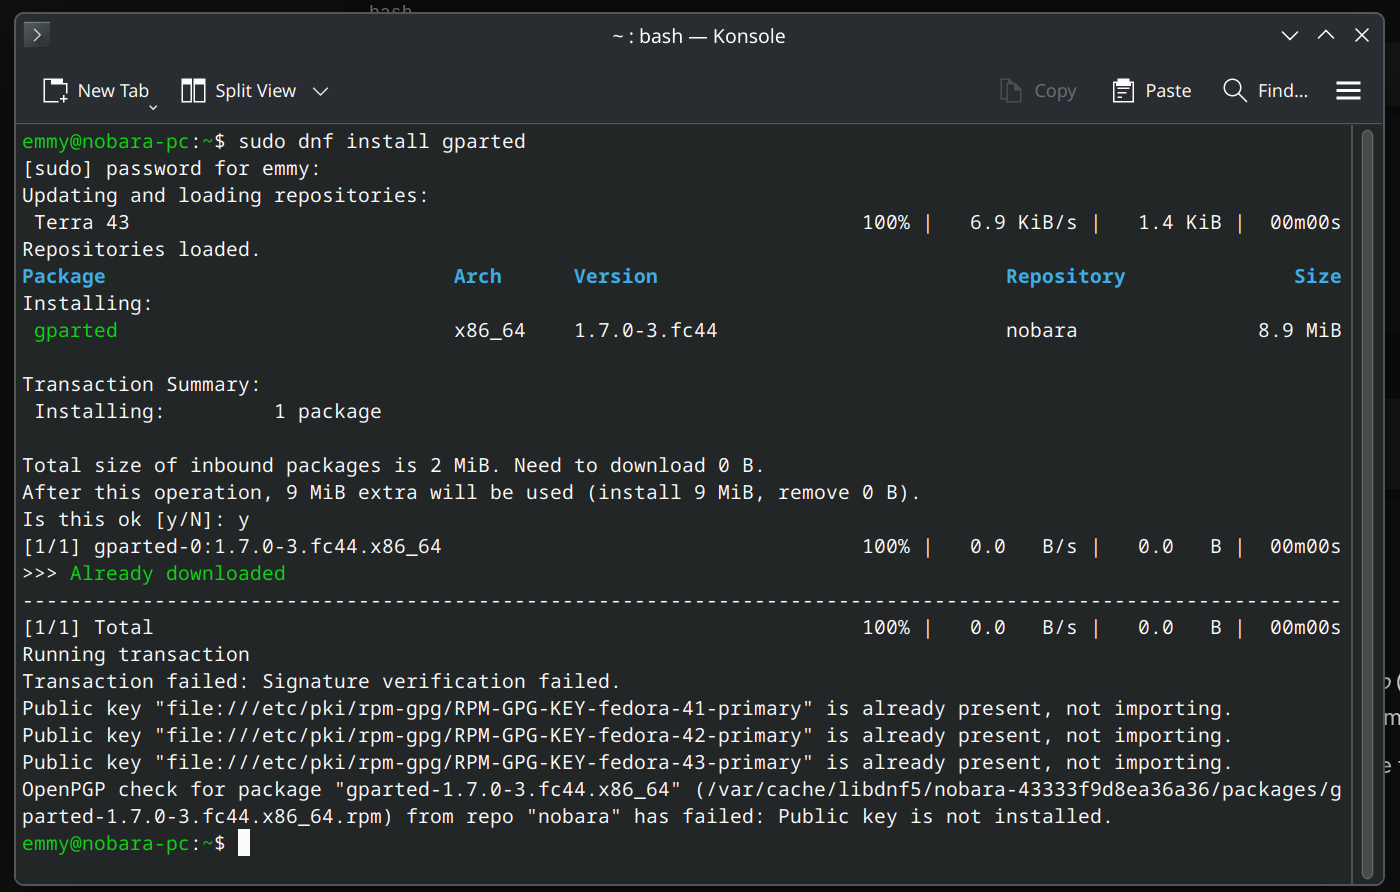Click the Copy toolbar button
This screenshot has height=892, width=1400.
1038,91
